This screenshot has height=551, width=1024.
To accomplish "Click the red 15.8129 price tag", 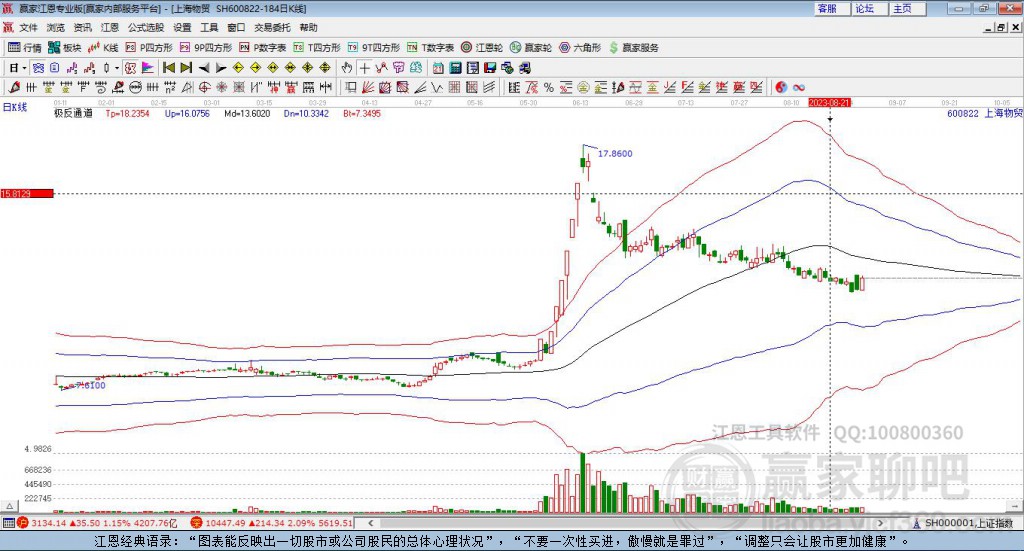I will tap(27, 194).
